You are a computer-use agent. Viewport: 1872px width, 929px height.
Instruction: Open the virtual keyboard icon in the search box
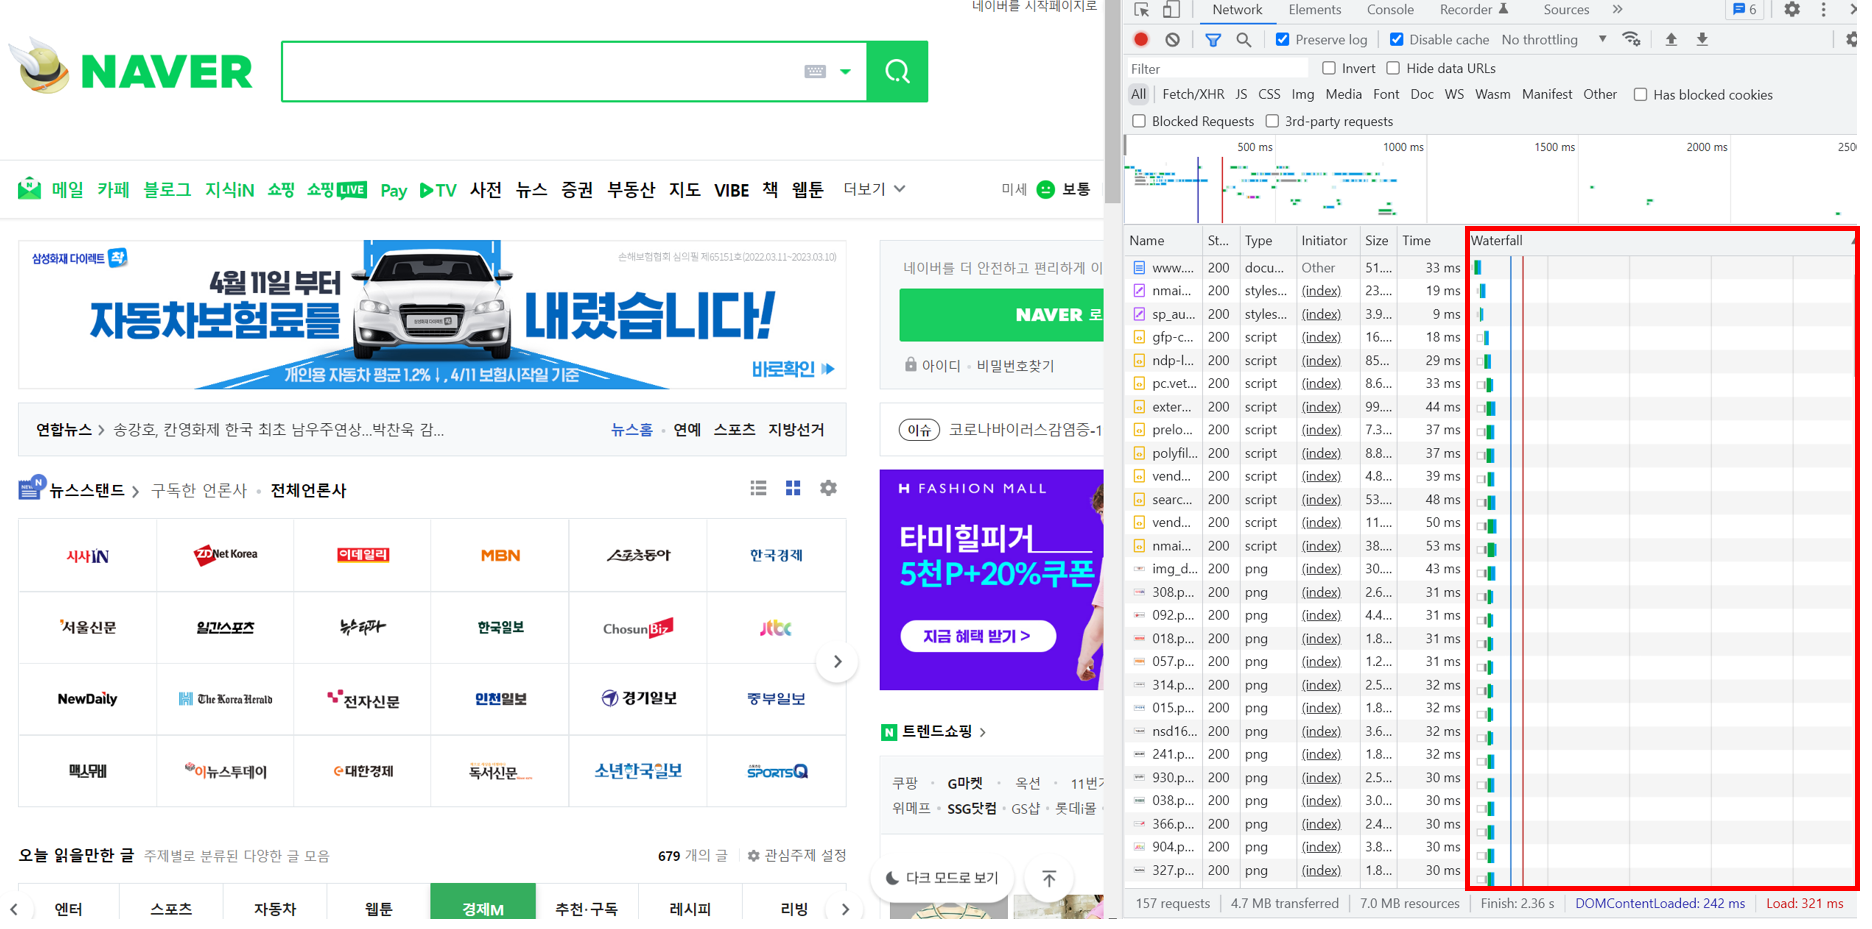815,71
